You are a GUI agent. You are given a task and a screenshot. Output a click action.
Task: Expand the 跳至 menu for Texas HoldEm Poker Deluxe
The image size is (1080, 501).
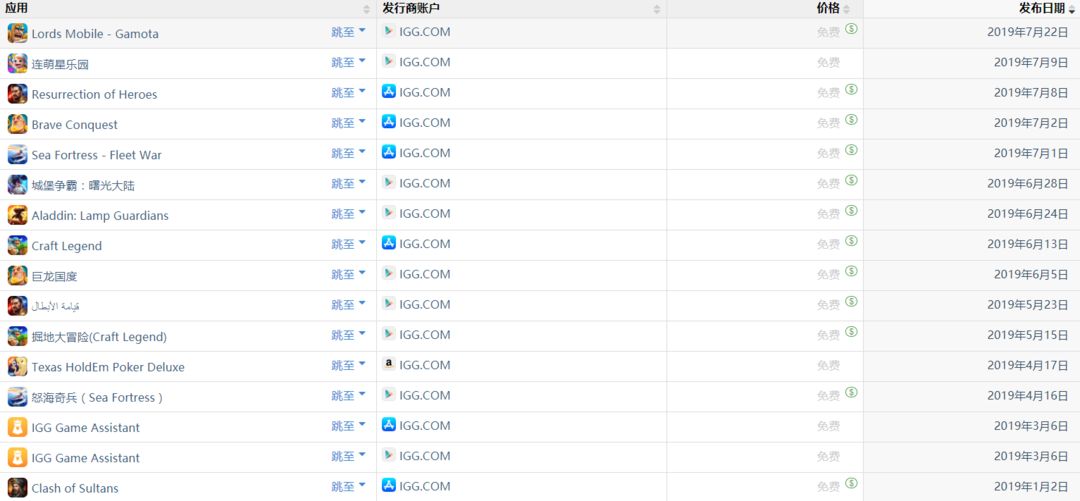349,366
